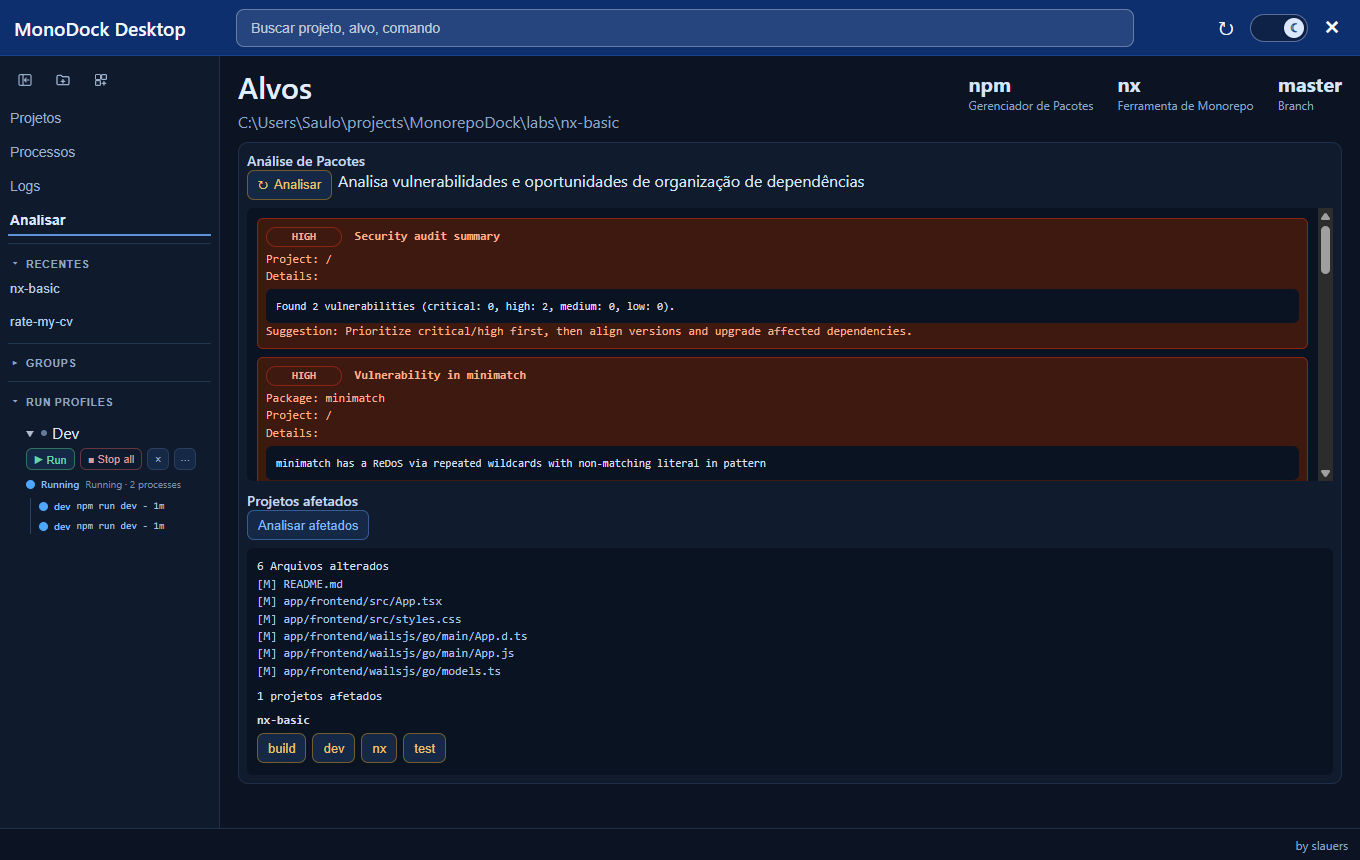Click the scrollbar down arrow in audit results
1360x860 pixels.
point(1326,473)
